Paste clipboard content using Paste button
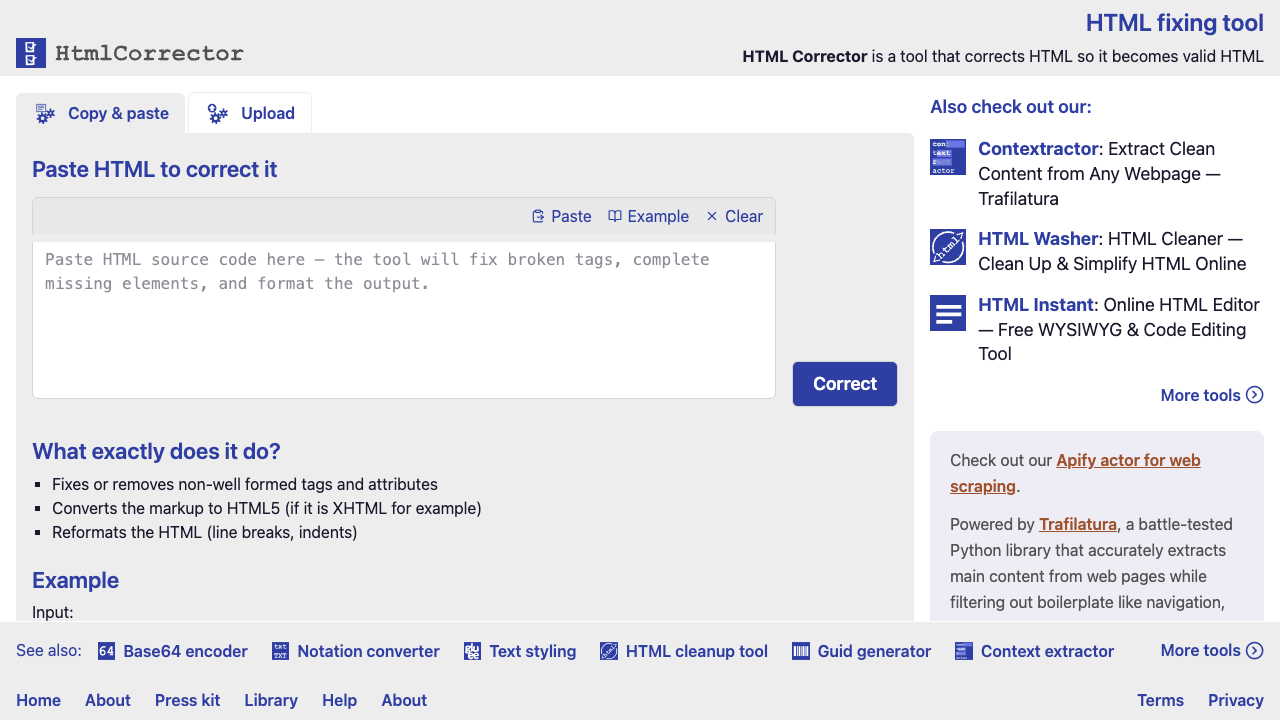1280x720 pixels. point(561,216)
